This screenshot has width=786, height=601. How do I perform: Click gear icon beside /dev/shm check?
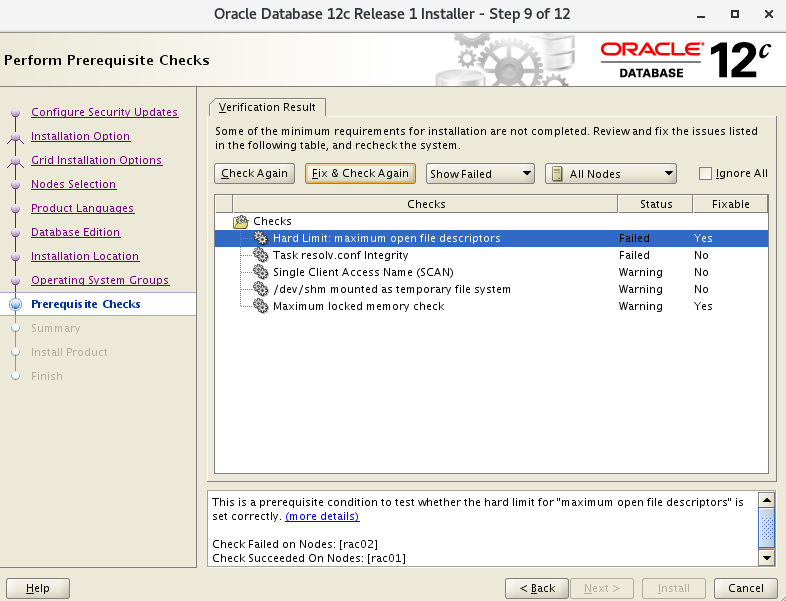click(261, 289)
